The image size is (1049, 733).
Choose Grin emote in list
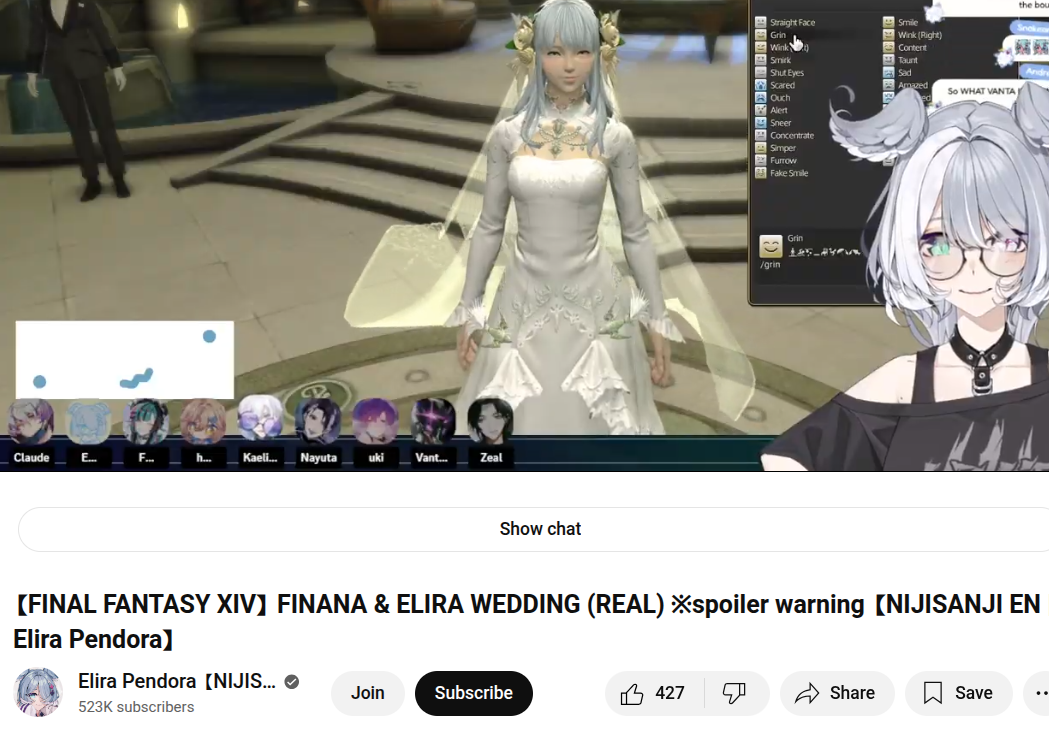[771, 35]
